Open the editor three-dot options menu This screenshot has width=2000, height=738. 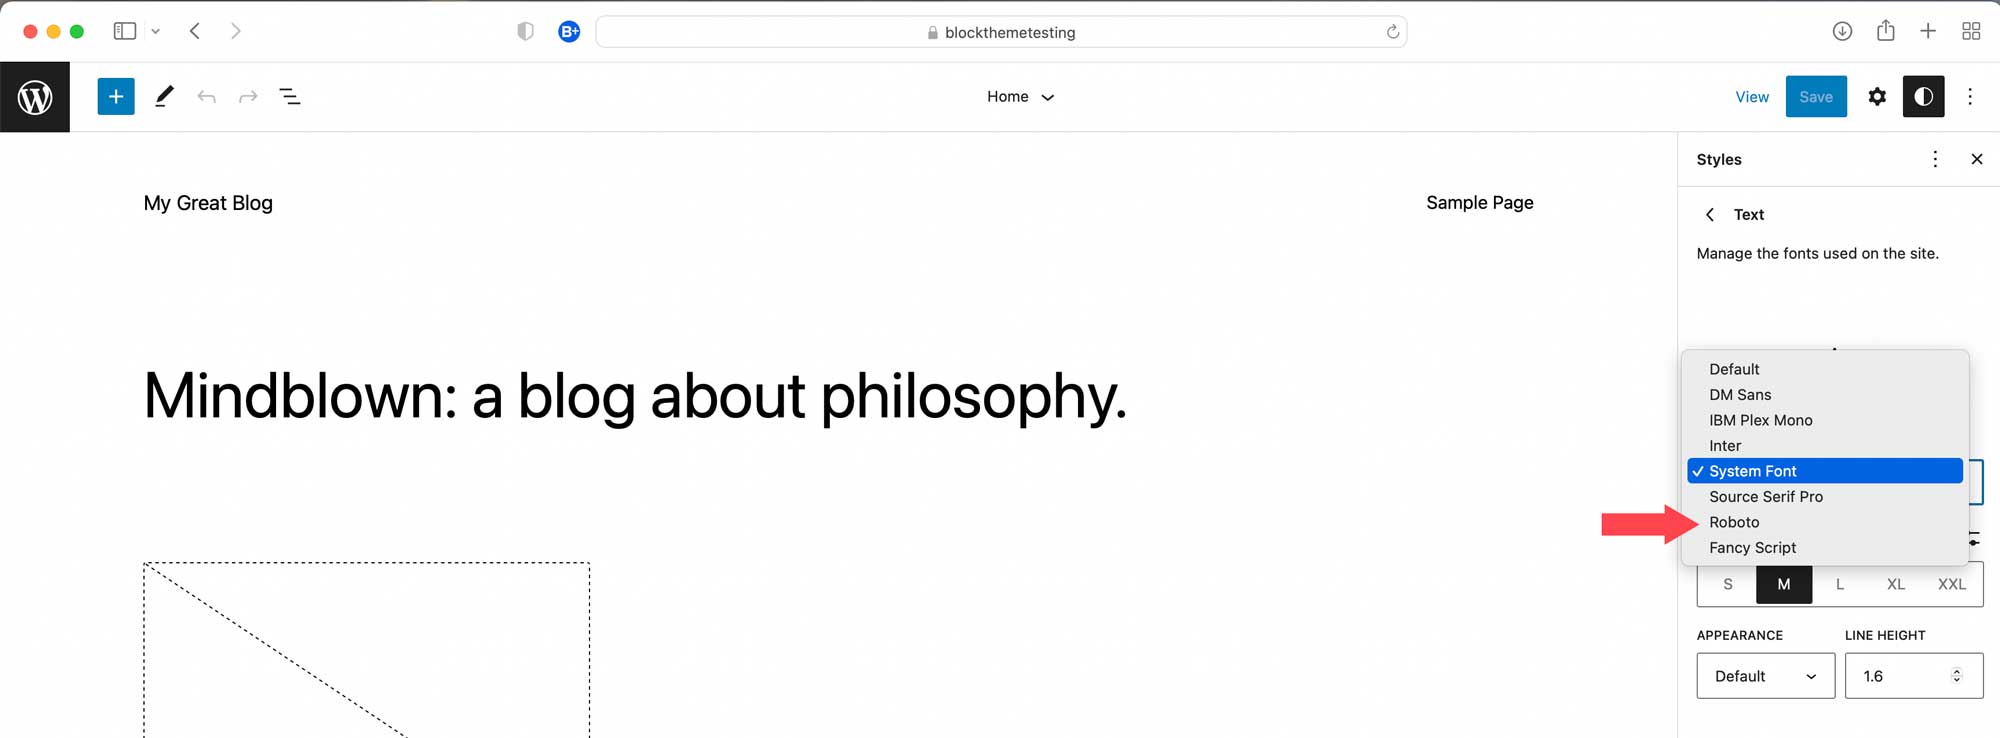[x=1970, y=96]
